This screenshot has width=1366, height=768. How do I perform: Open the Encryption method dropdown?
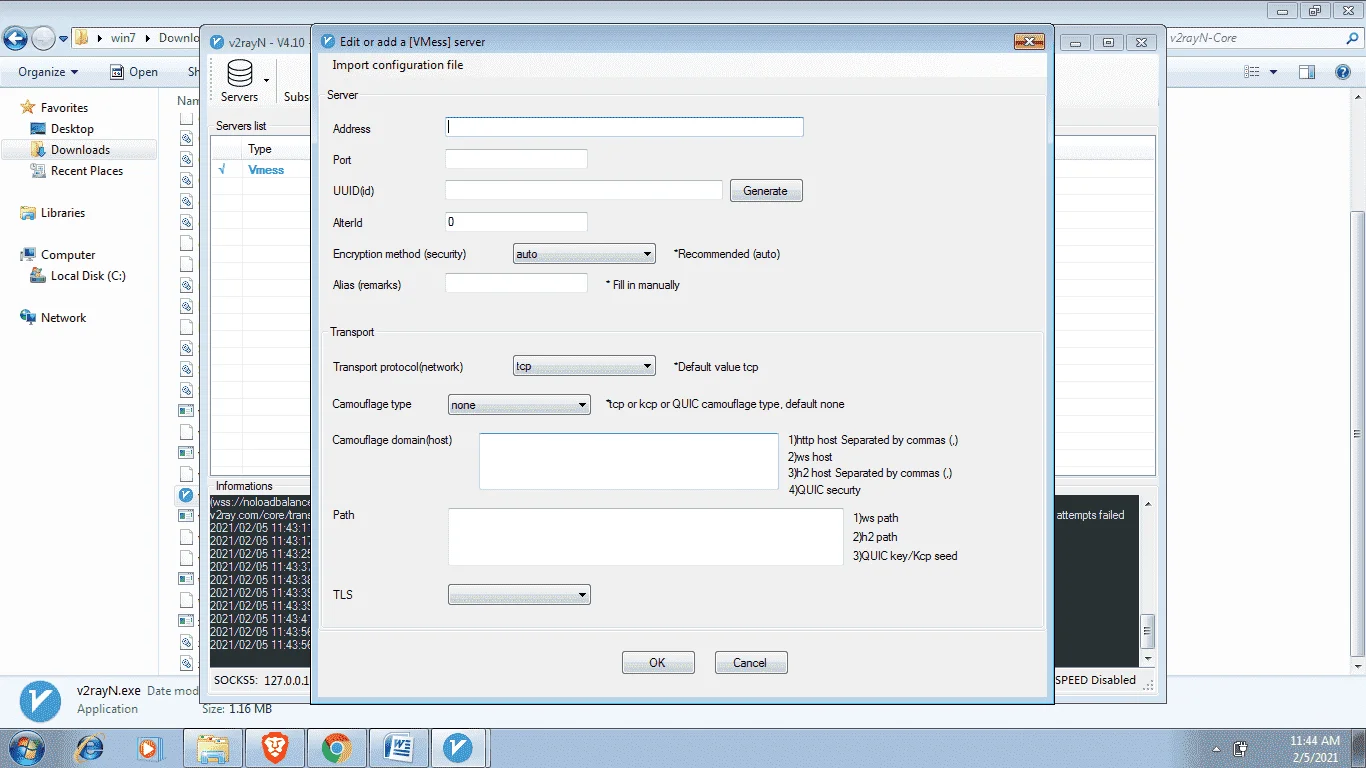pyautogui.click(x=584, y=254)
